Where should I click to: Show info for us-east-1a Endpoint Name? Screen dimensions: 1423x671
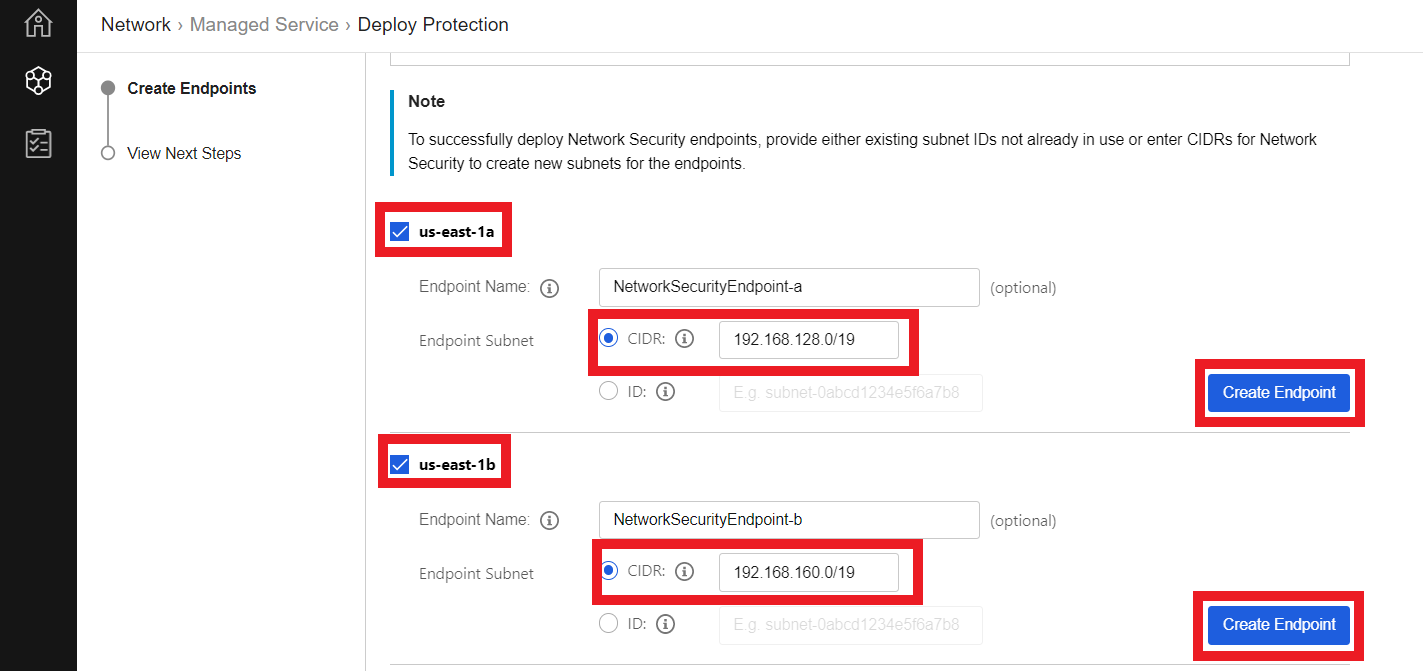click(549, 288)
